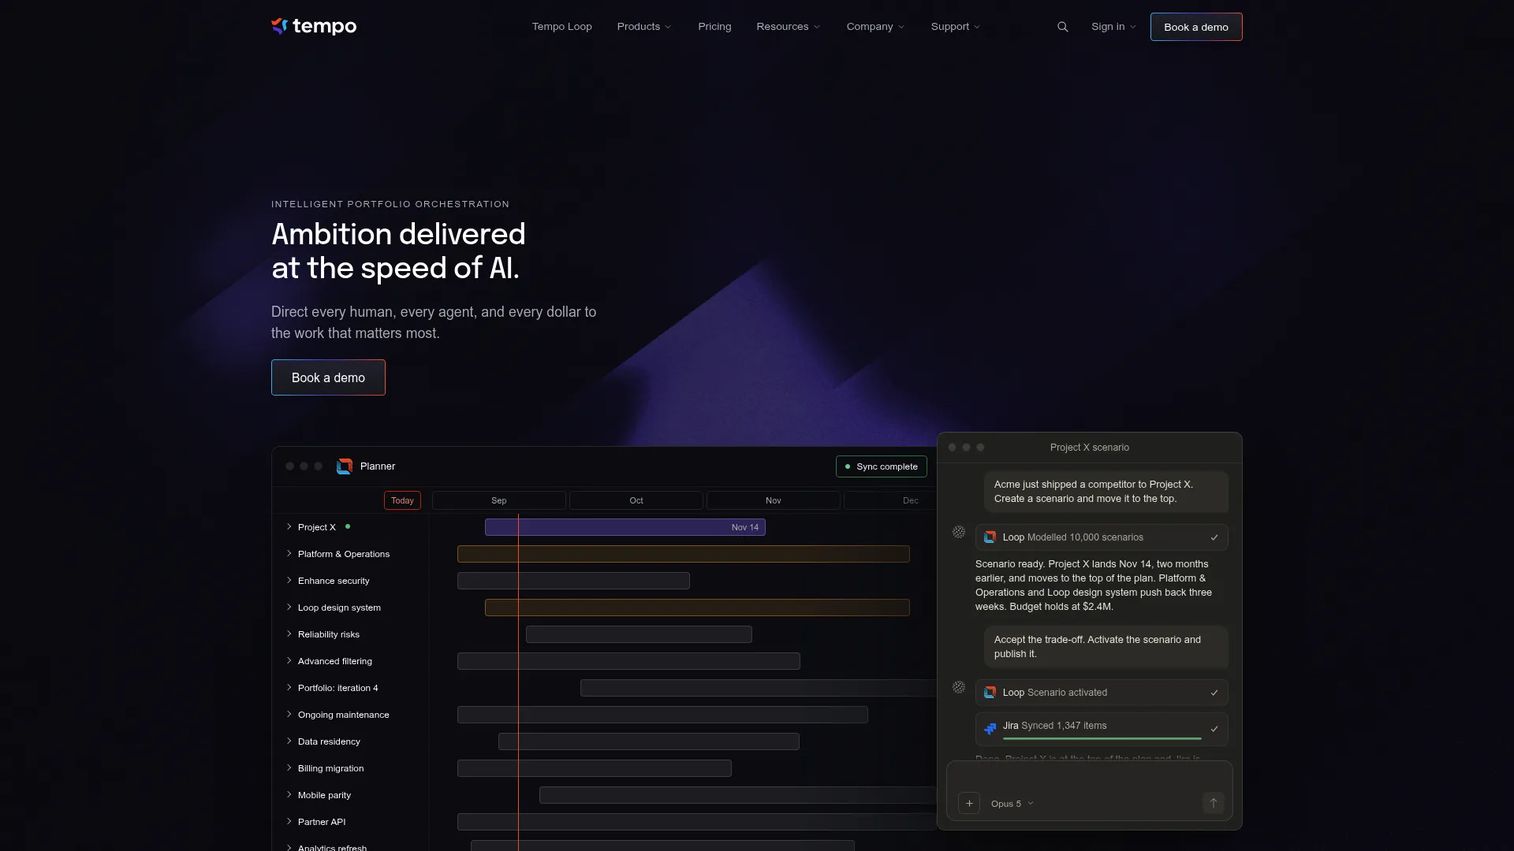
Task: Expand the Project X row
Action: [289, 526]
